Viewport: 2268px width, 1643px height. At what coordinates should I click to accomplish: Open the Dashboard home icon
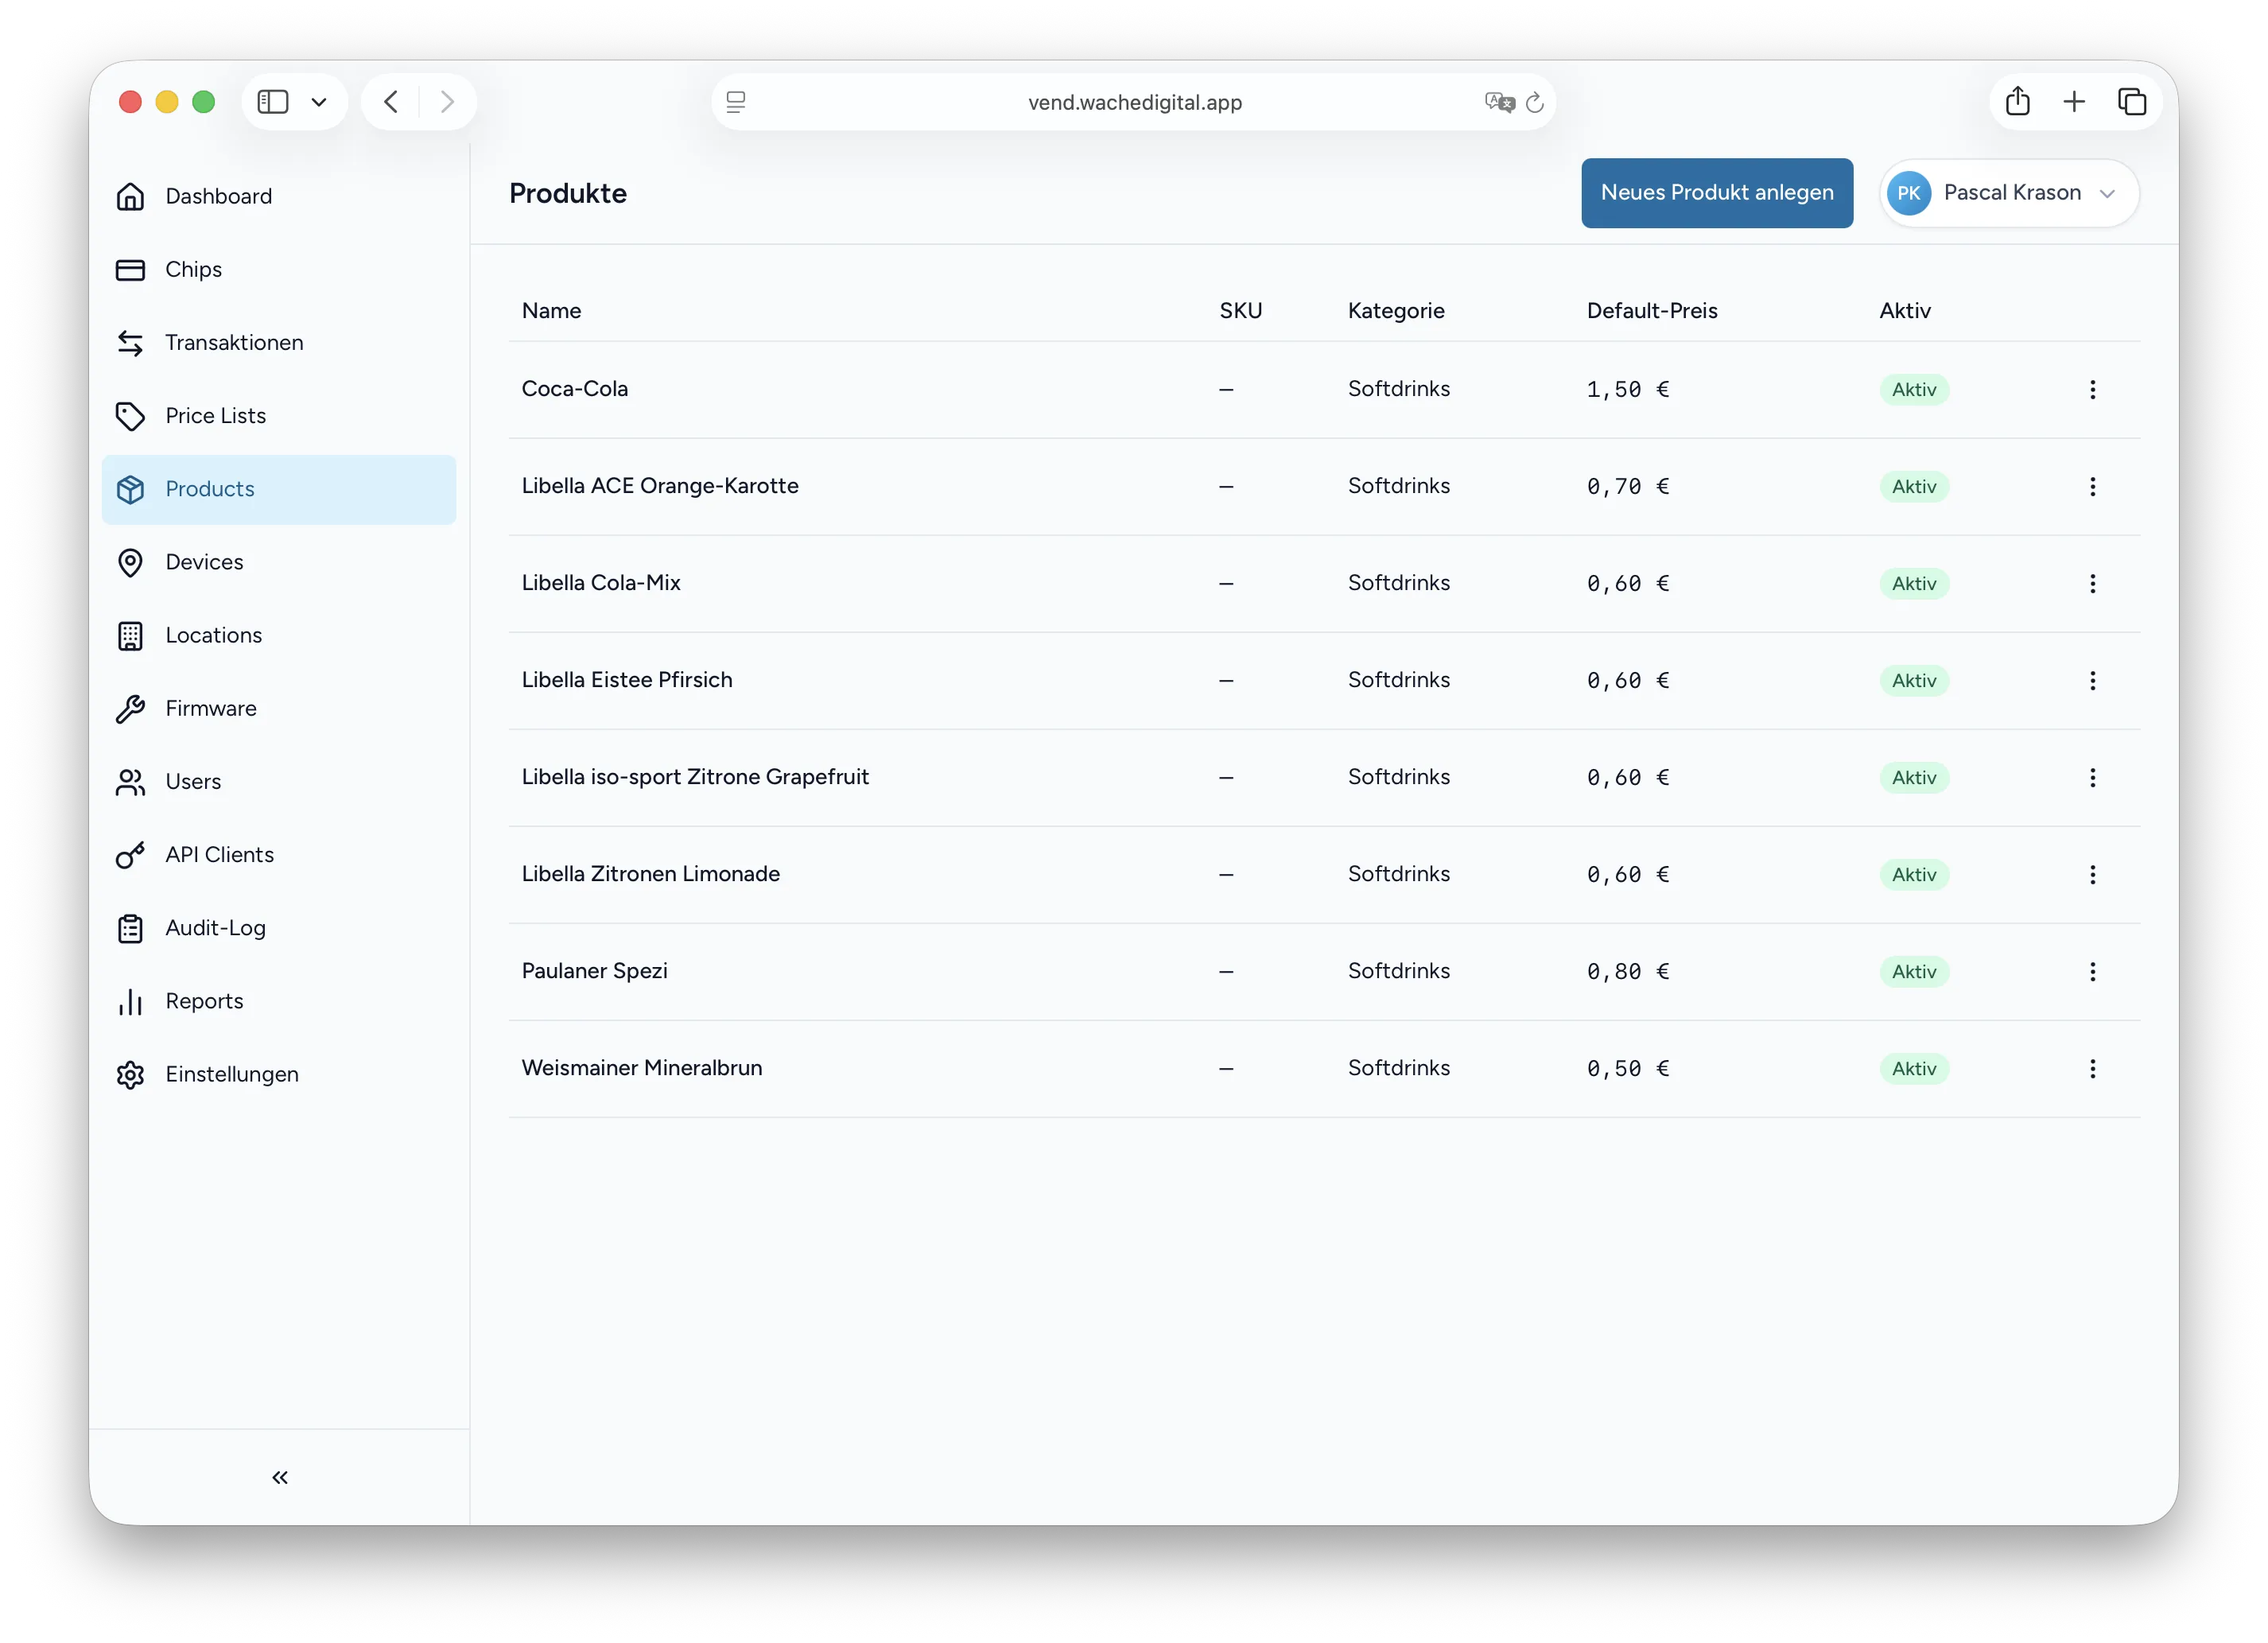point(130,196)
